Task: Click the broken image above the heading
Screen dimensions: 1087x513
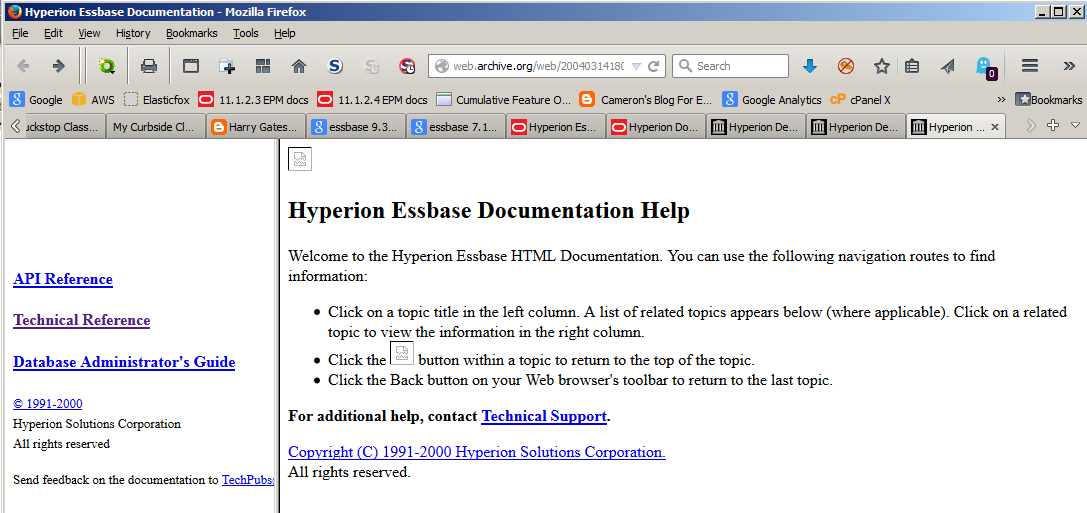Action: pyautogui.click(x=299, y=159)
